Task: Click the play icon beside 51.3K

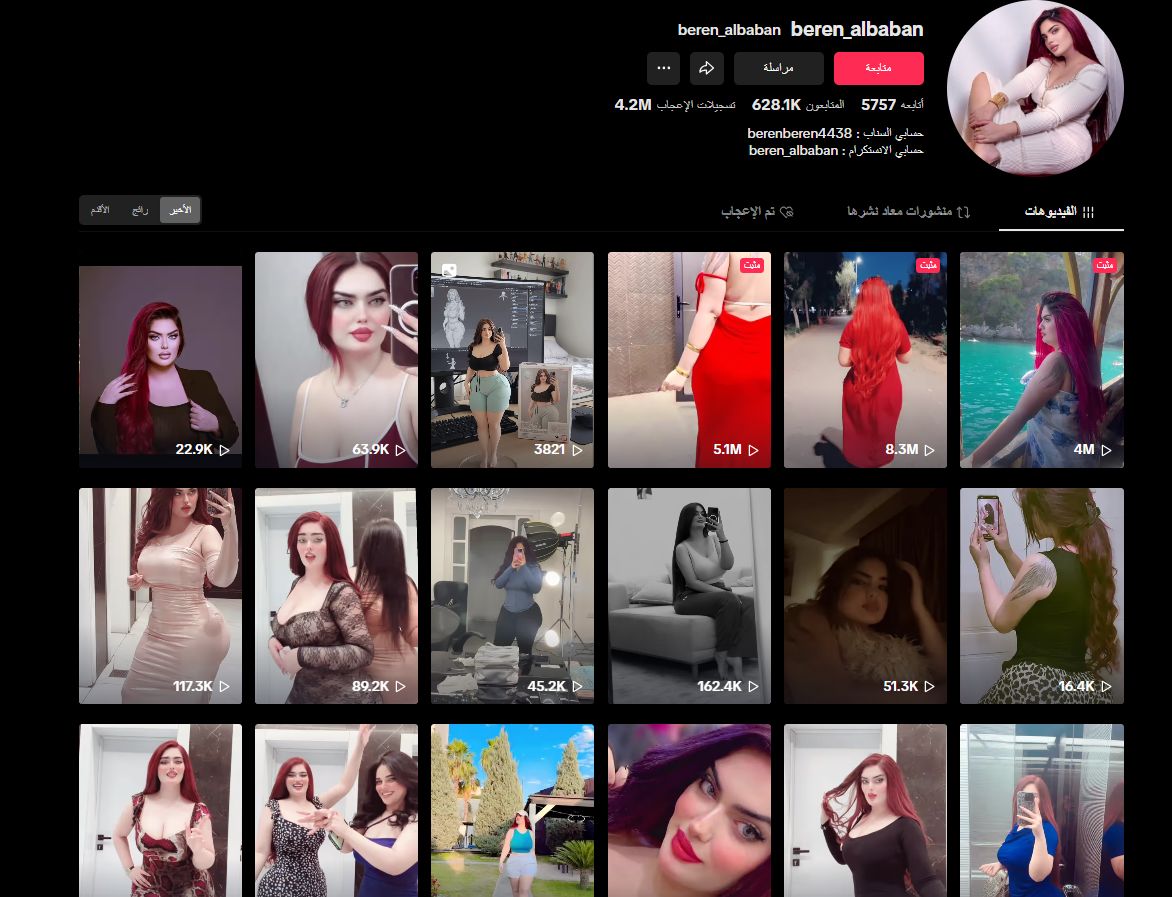Action: (x=929, y=686)
